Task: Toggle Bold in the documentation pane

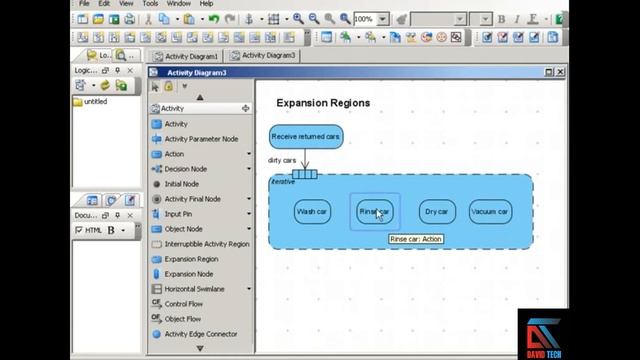Action: 111,230
